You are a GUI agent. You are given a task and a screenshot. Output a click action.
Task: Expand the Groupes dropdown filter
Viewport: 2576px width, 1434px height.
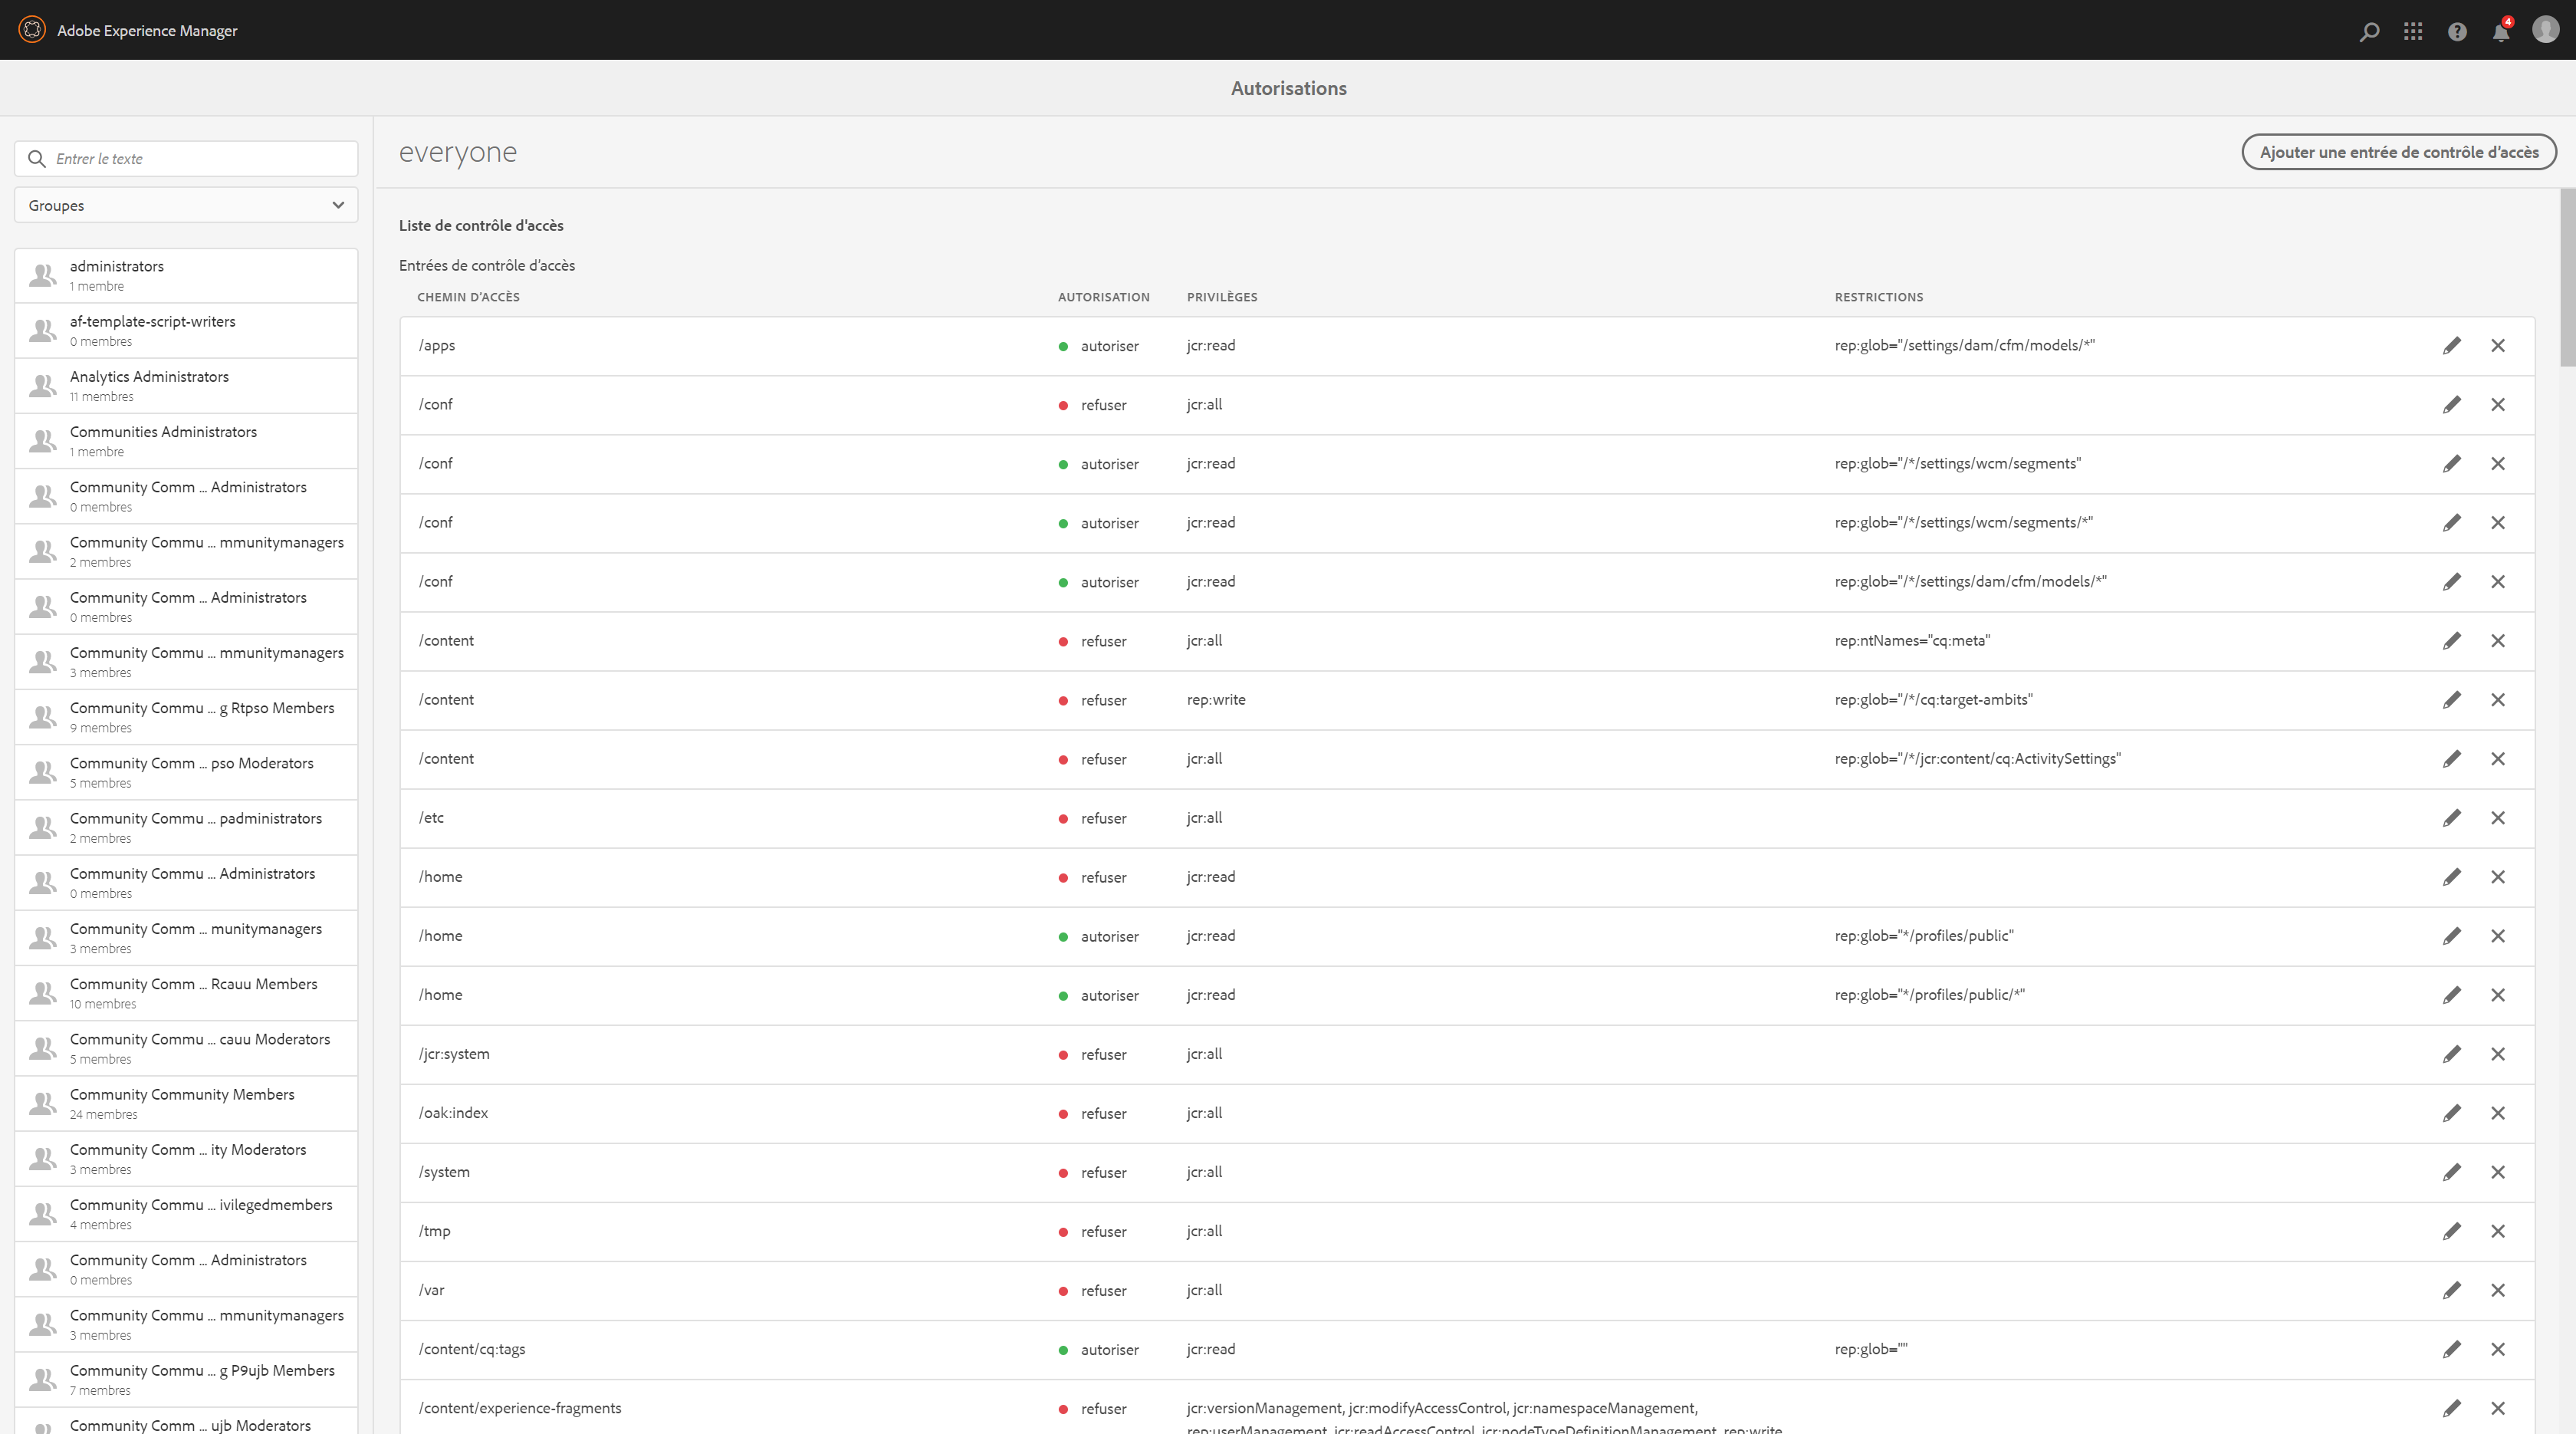[x=186, y=205]
